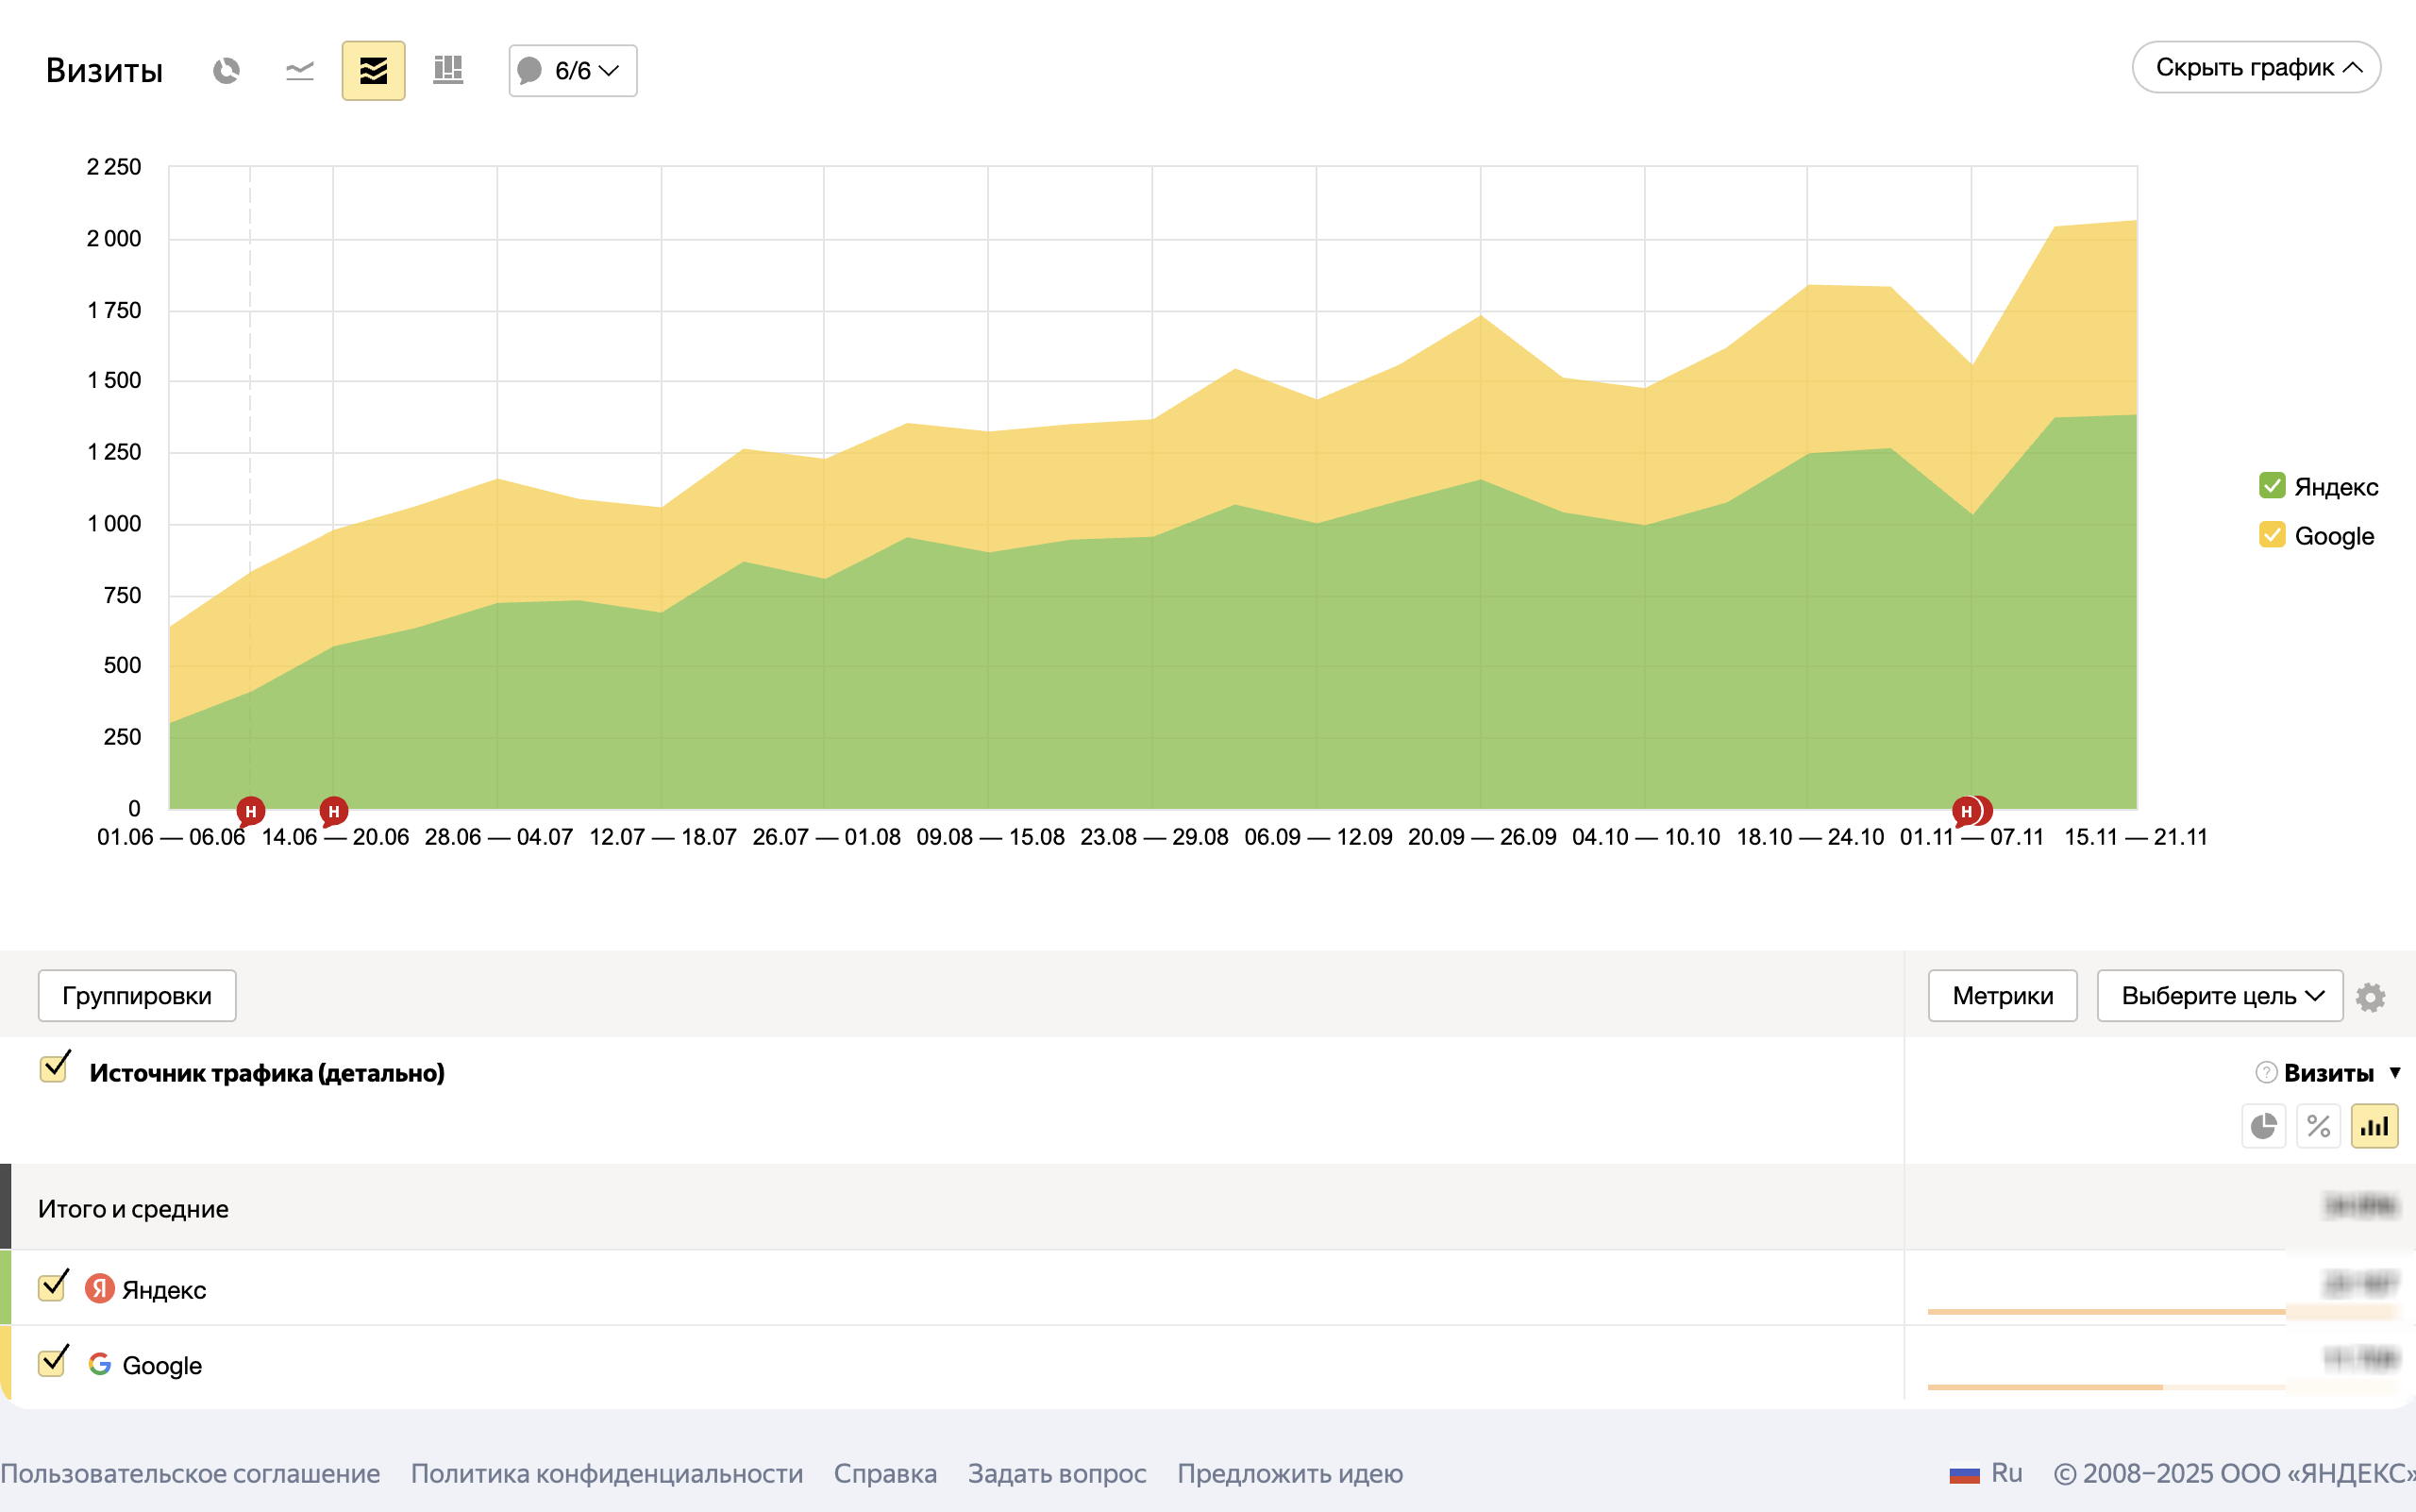Viewport: 2416px width, 1512px height.
Task: Click the Итого и средние row
Action: [x=1208, y=1207]
